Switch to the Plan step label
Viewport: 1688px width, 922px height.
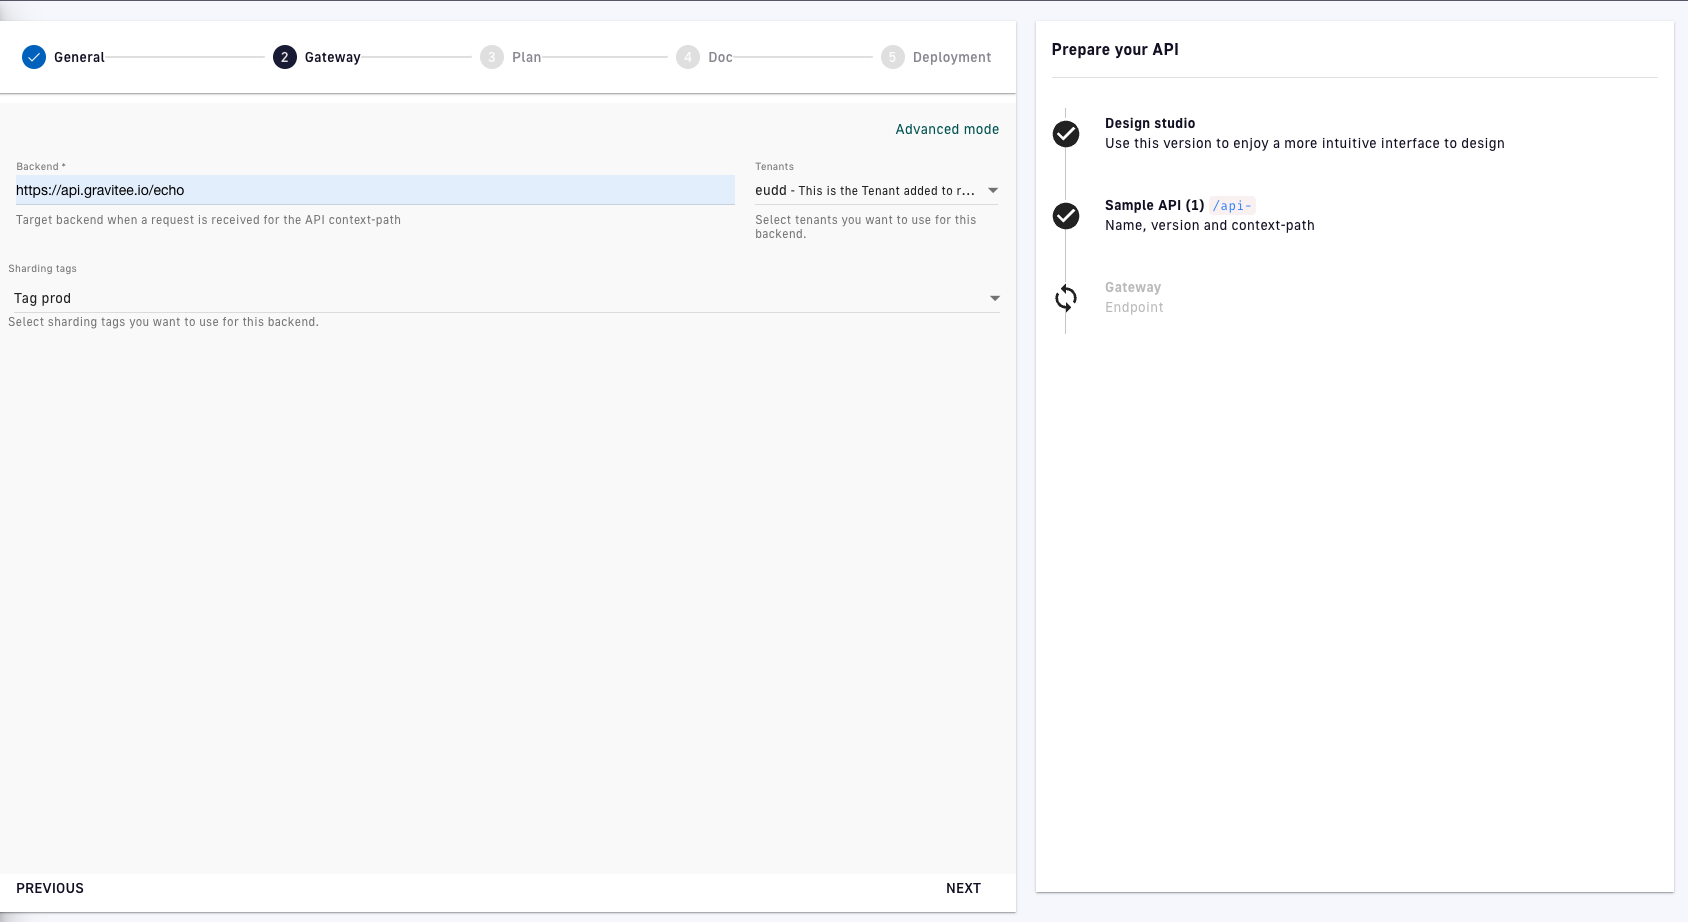tap(526, 58)
